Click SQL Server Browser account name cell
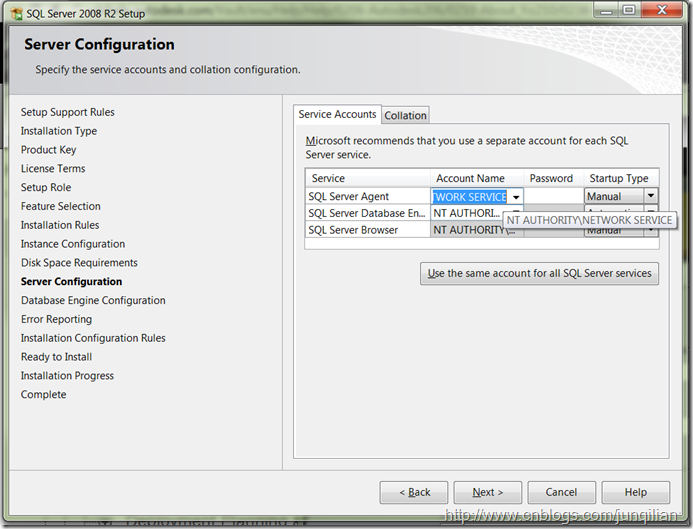693x529 pixels. [x=476, y=230]
